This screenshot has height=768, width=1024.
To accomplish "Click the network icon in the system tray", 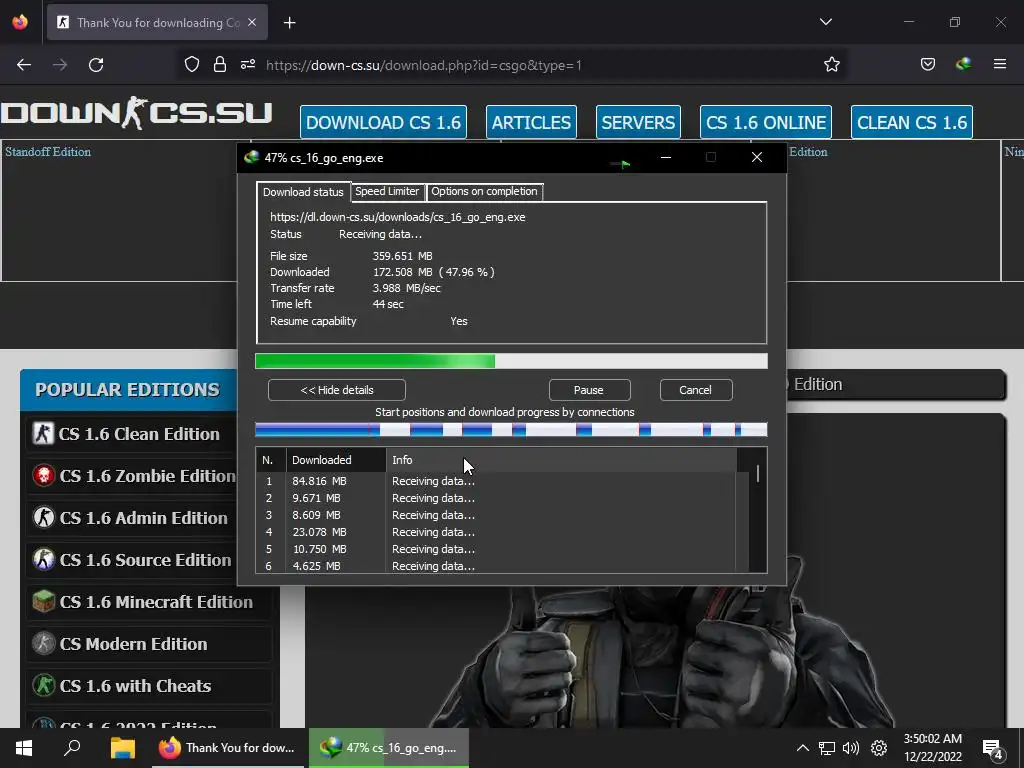I will click(x=827, y=748).
